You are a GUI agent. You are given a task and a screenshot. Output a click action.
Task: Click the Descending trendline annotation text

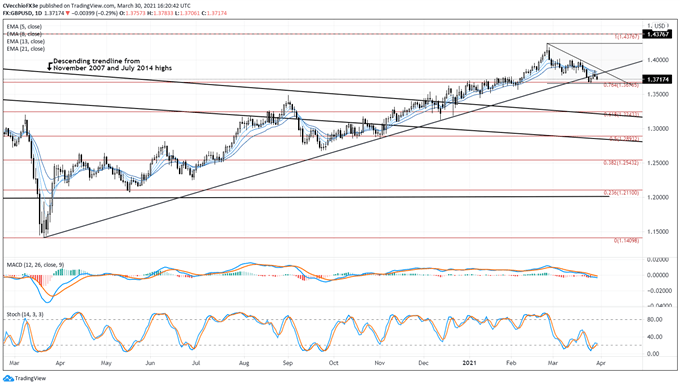pyautogui.click(x=112, y=65)
